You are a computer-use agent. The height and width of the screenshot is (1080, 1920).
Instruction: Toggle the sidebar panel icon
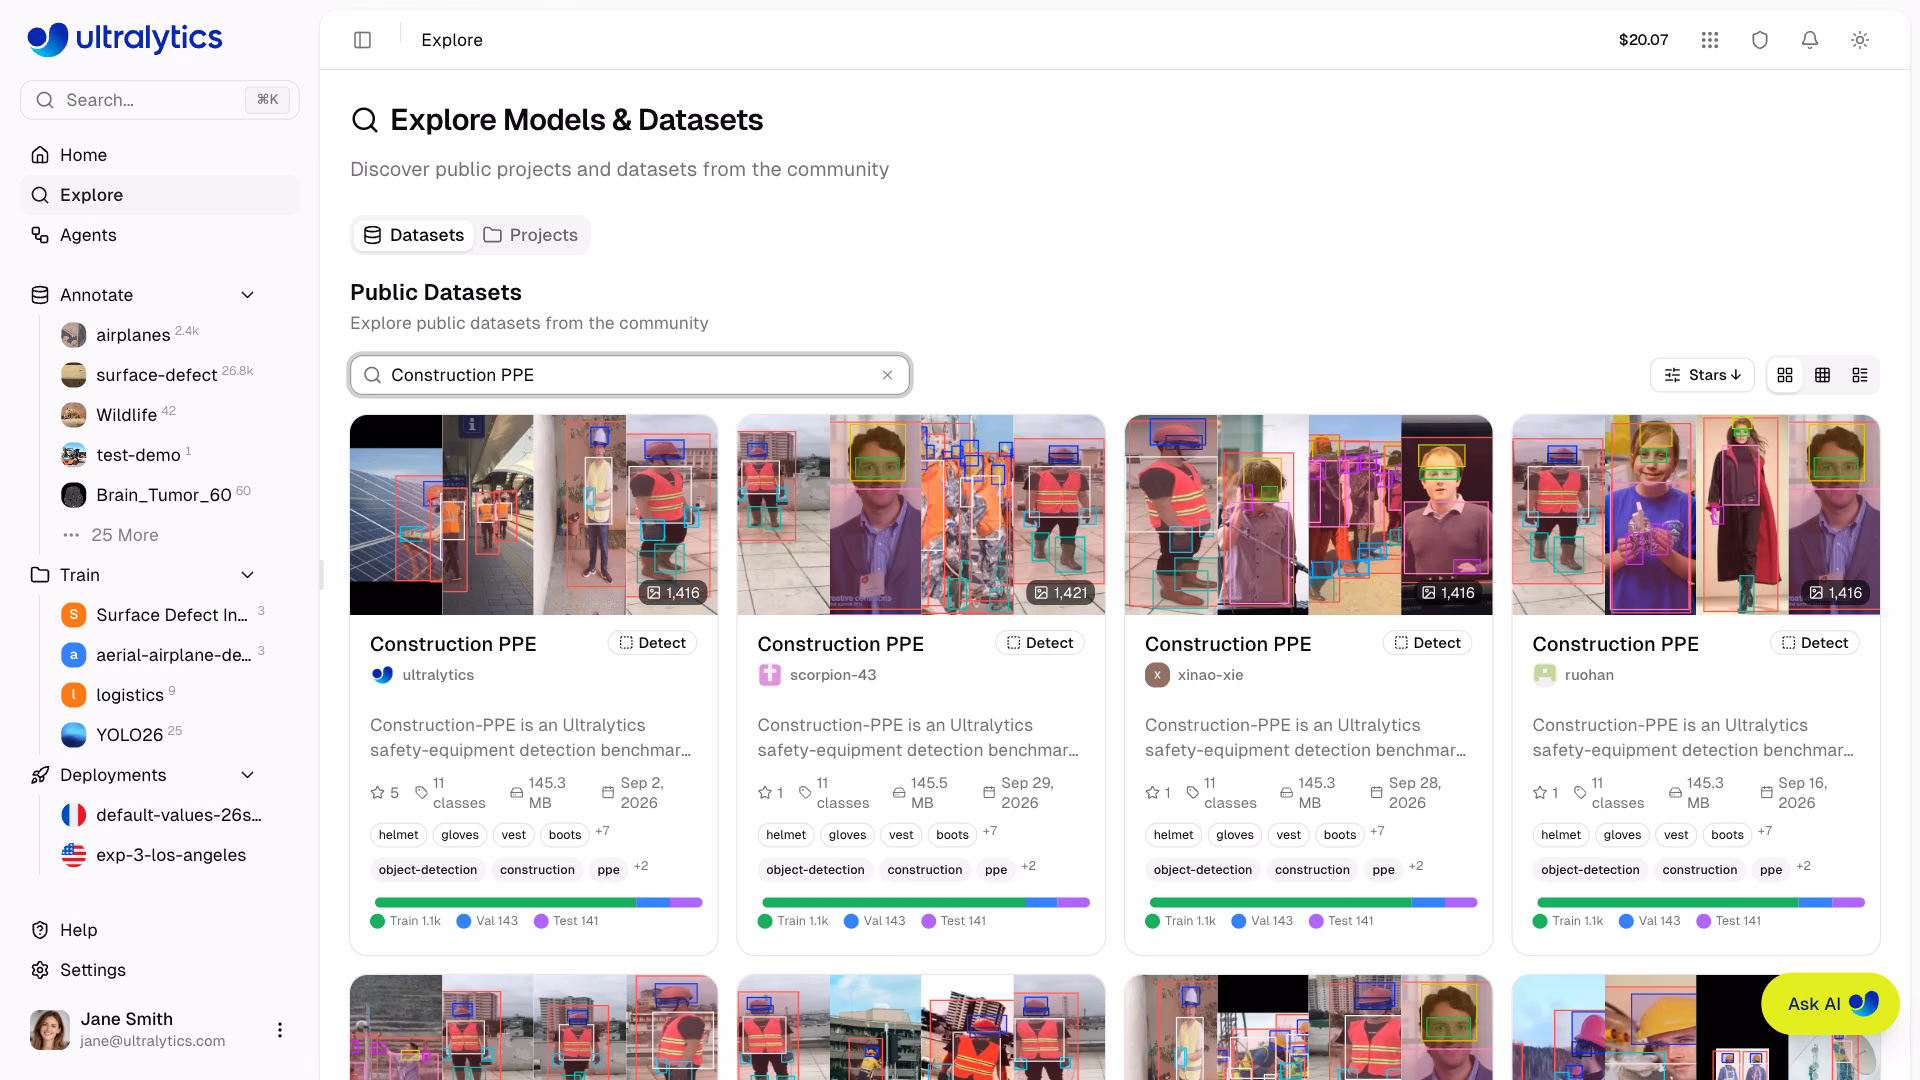tap(363, 40)
